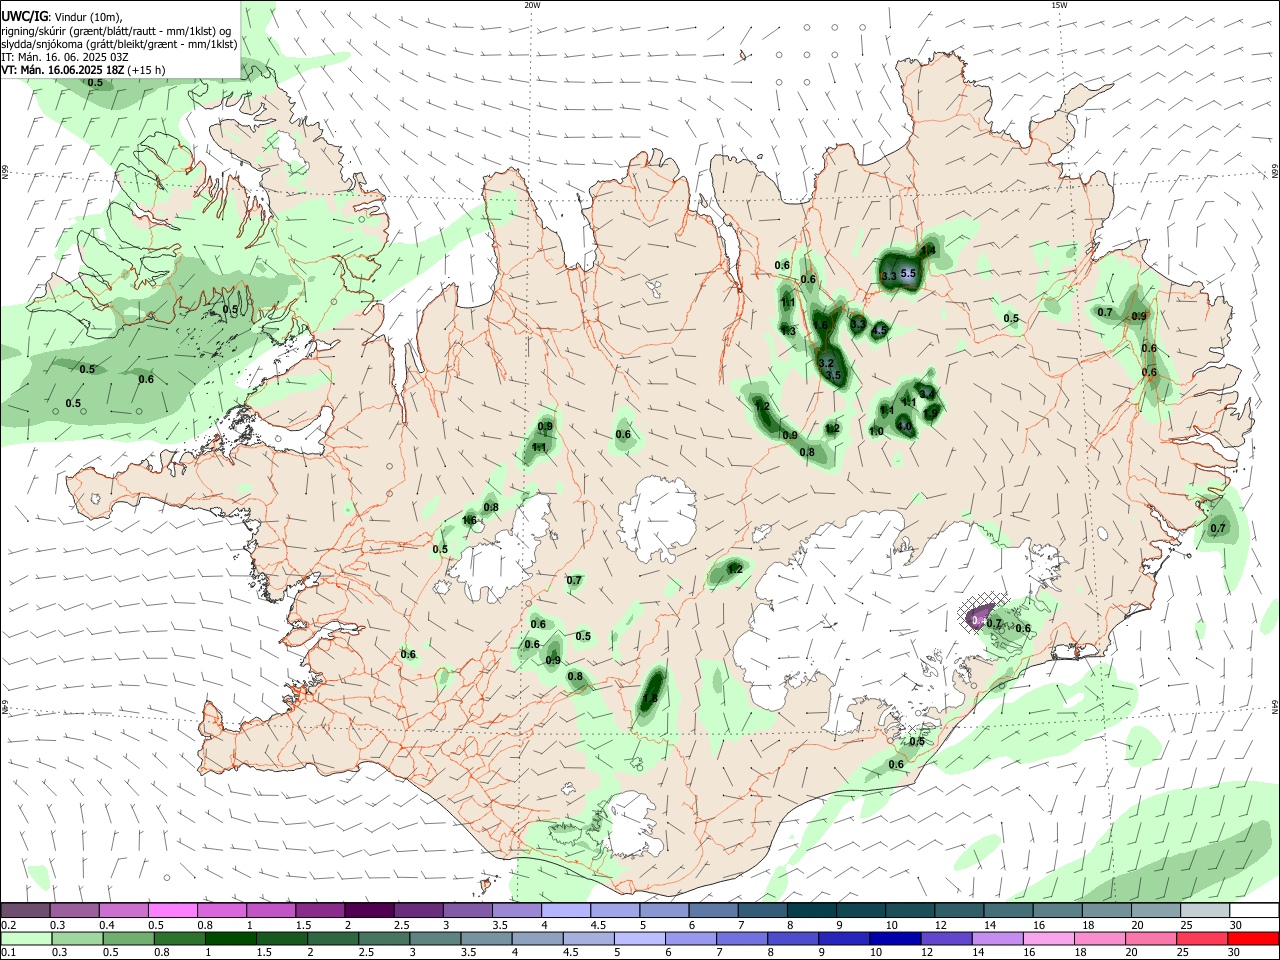Select the 1.9 rainfall label on the map

coord(931,412)
